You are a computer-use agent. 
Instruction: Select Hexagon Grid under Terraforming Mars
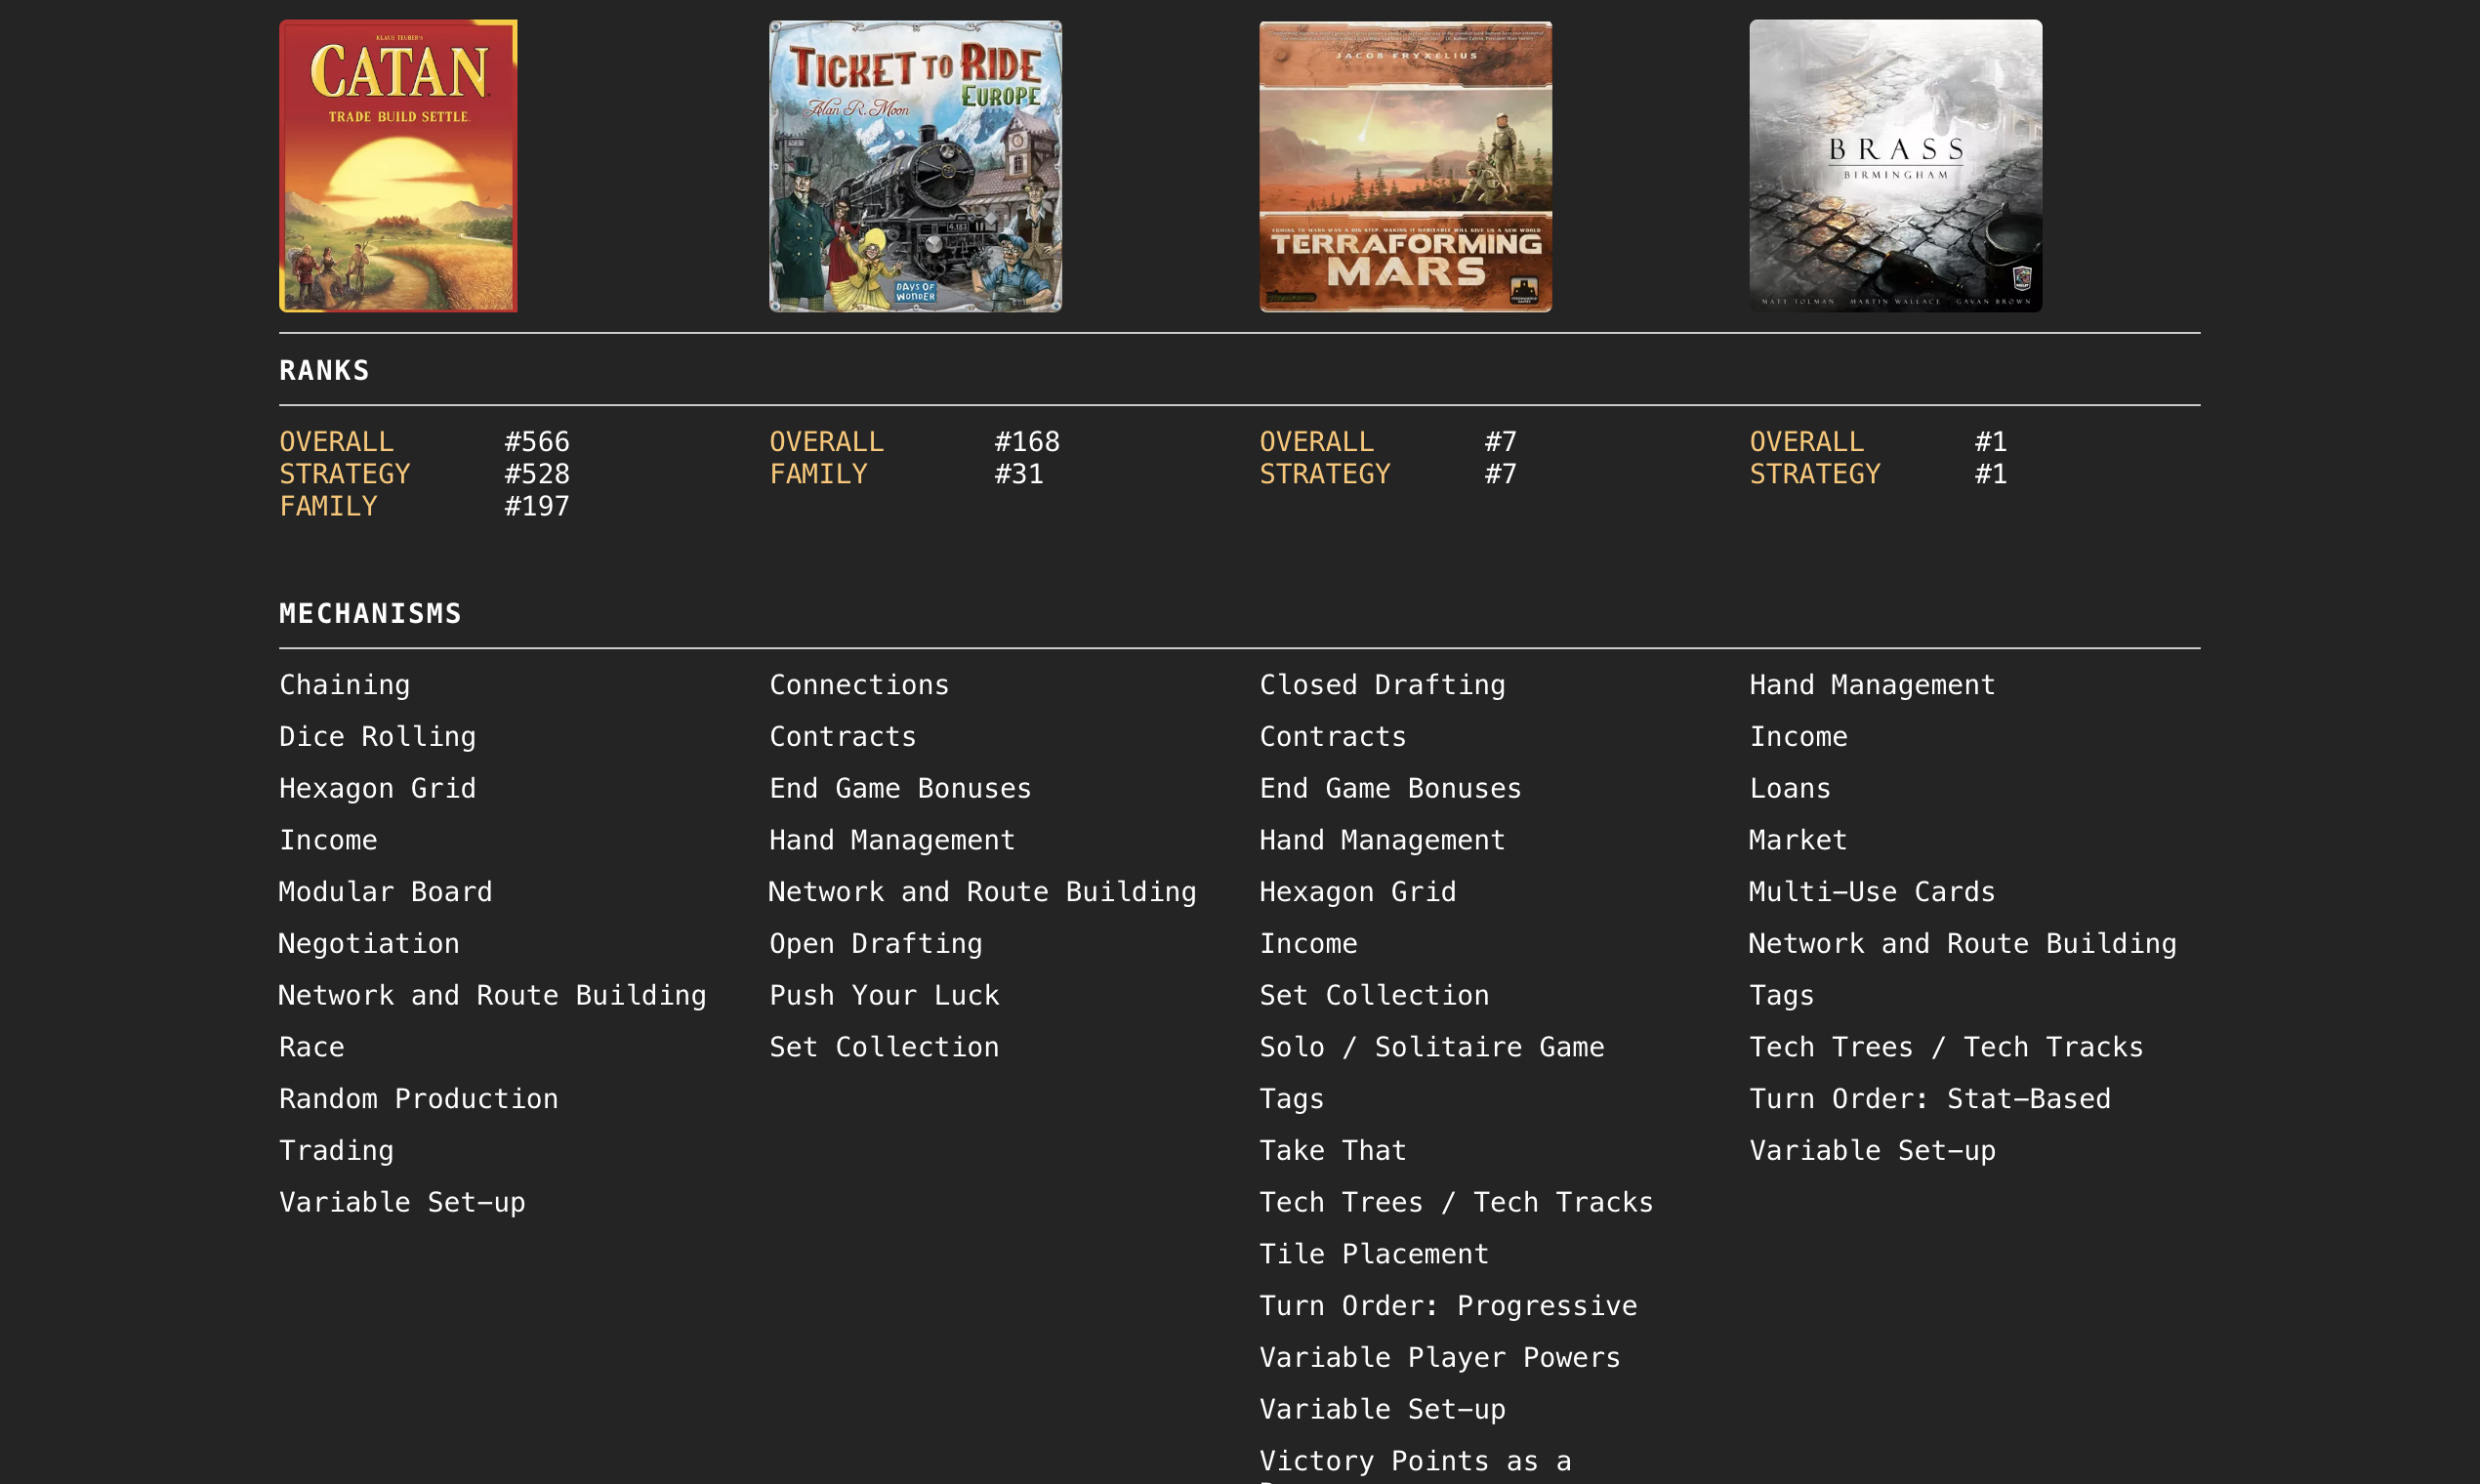pyautogui.click(x=1358, y=892)
